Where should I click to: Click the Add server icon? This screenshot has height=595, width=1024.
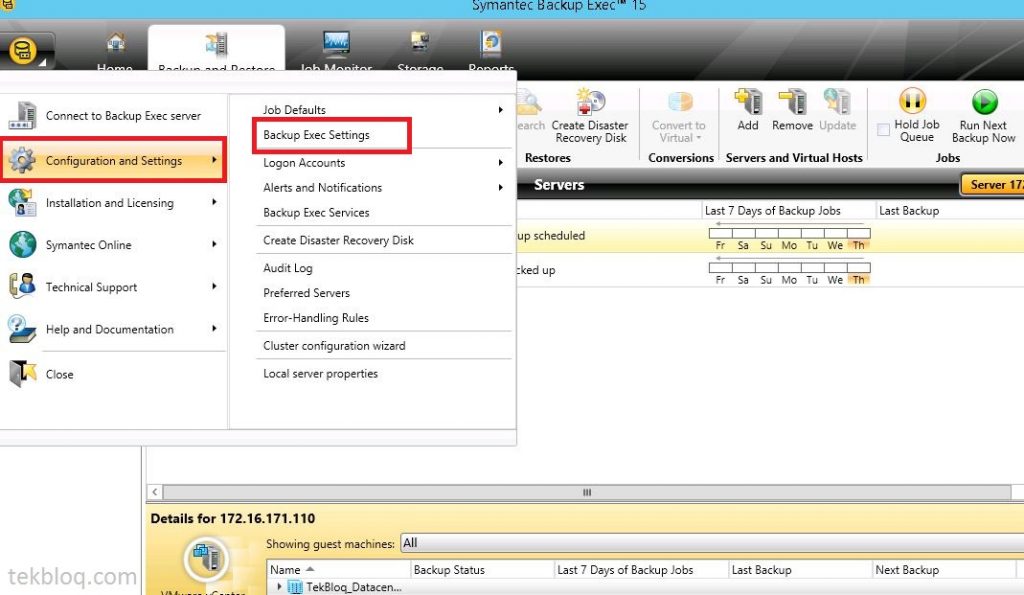coord(748,102)
